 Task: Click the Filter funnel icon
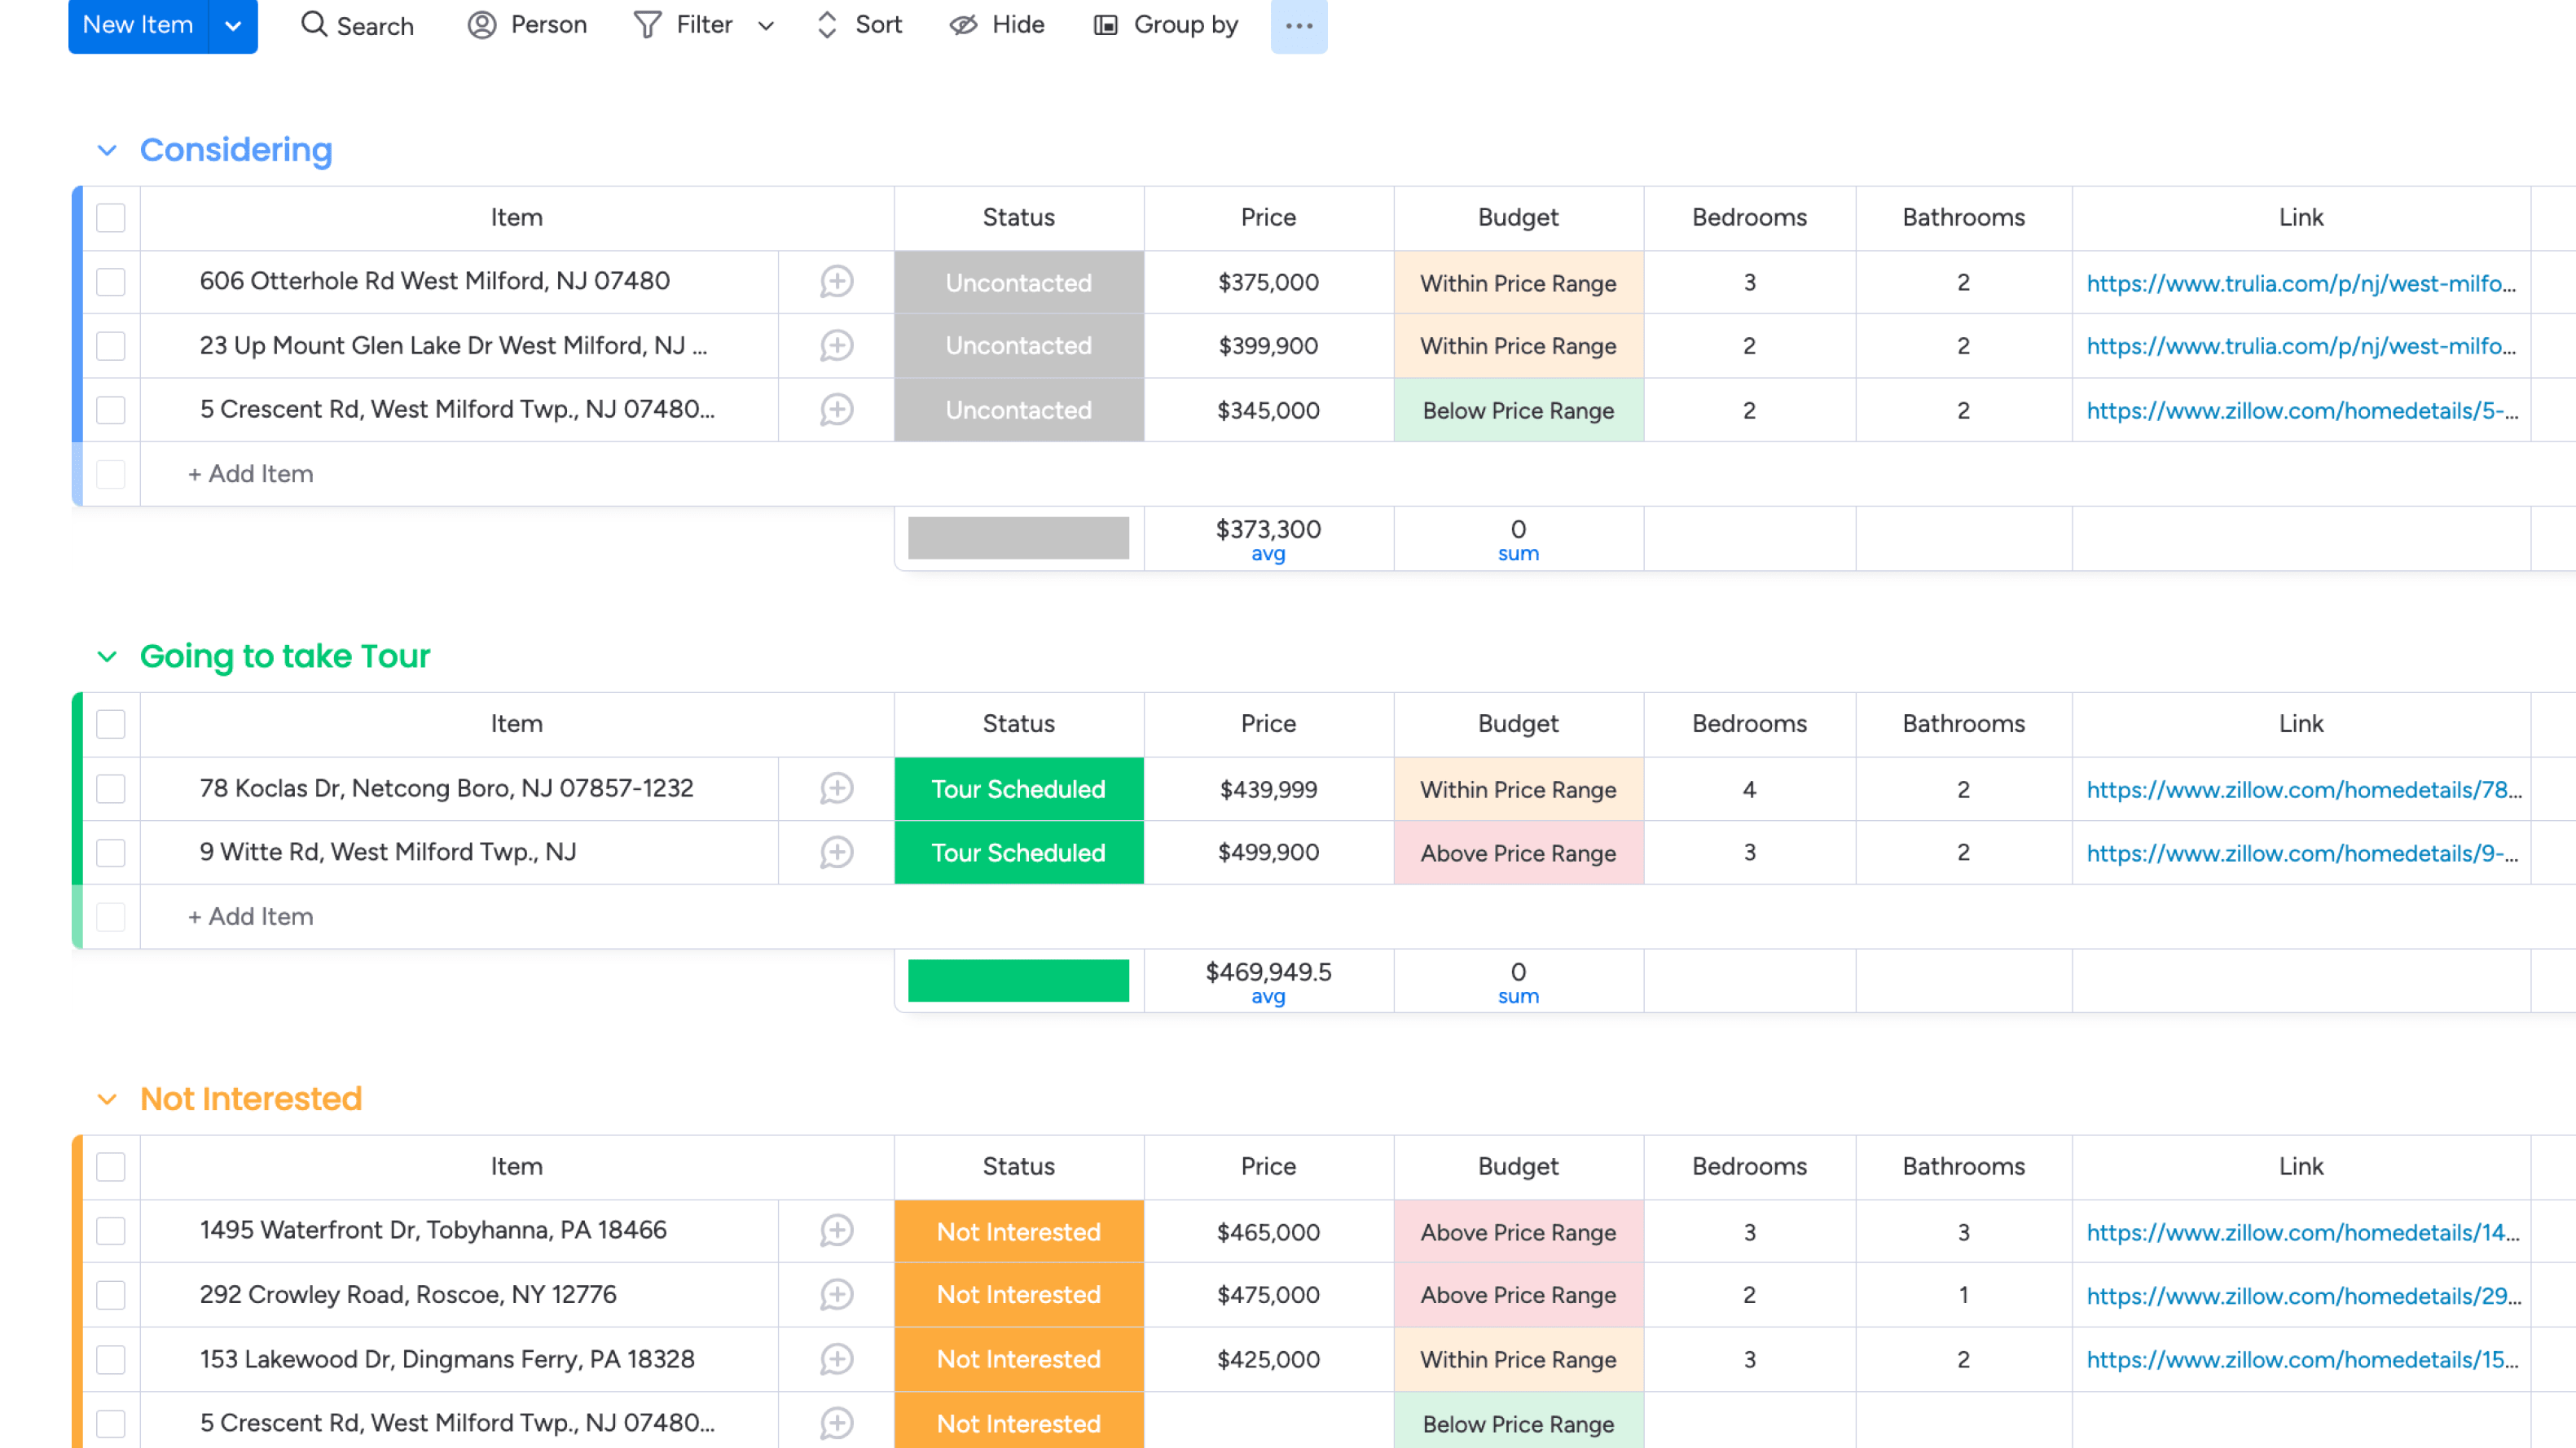(x=647, y=24)
